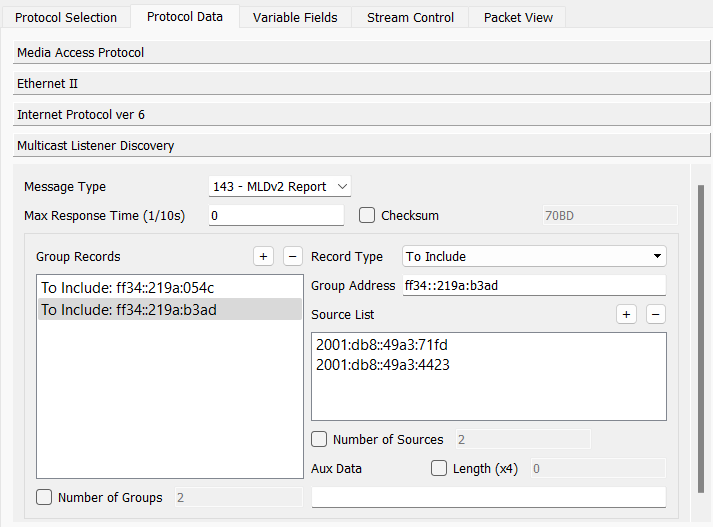The height and width of the screenshot is (527, 713).
Task: Toggle the Number of Sources checkbox
Action: coord(320,439)
